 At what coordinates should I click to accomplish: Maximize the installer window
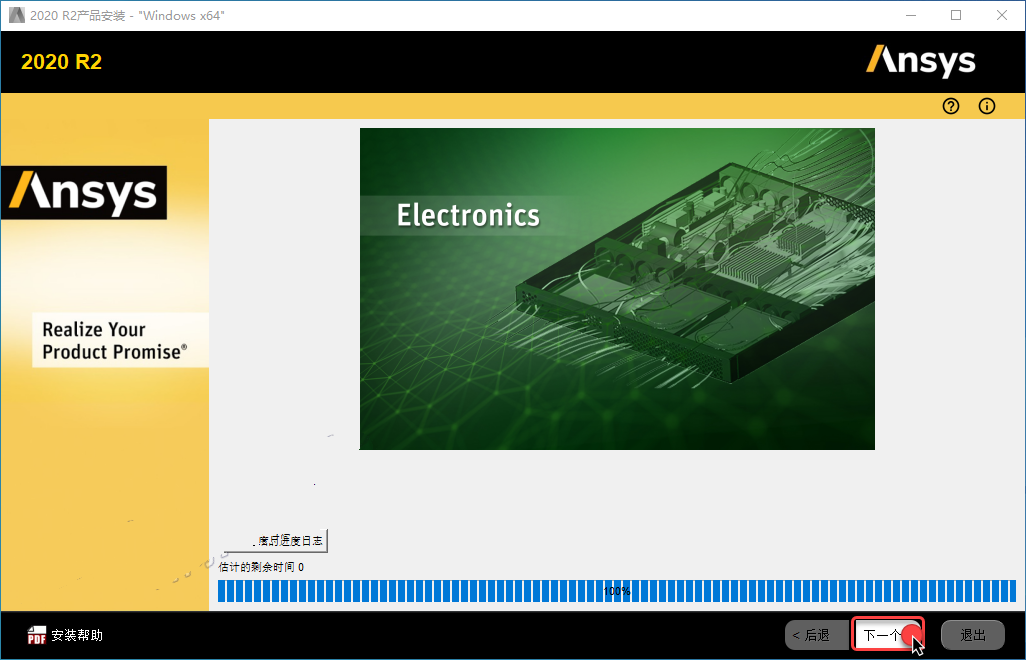[956, 15]
